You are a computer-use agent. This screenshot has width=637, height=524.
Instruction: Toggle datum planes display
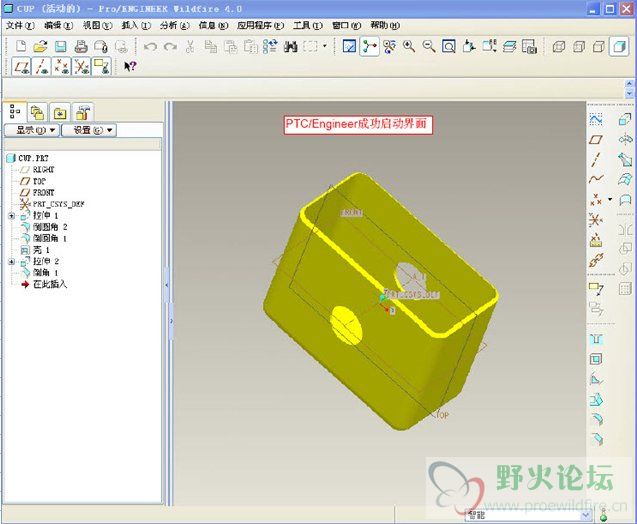(x=22, y=66)
